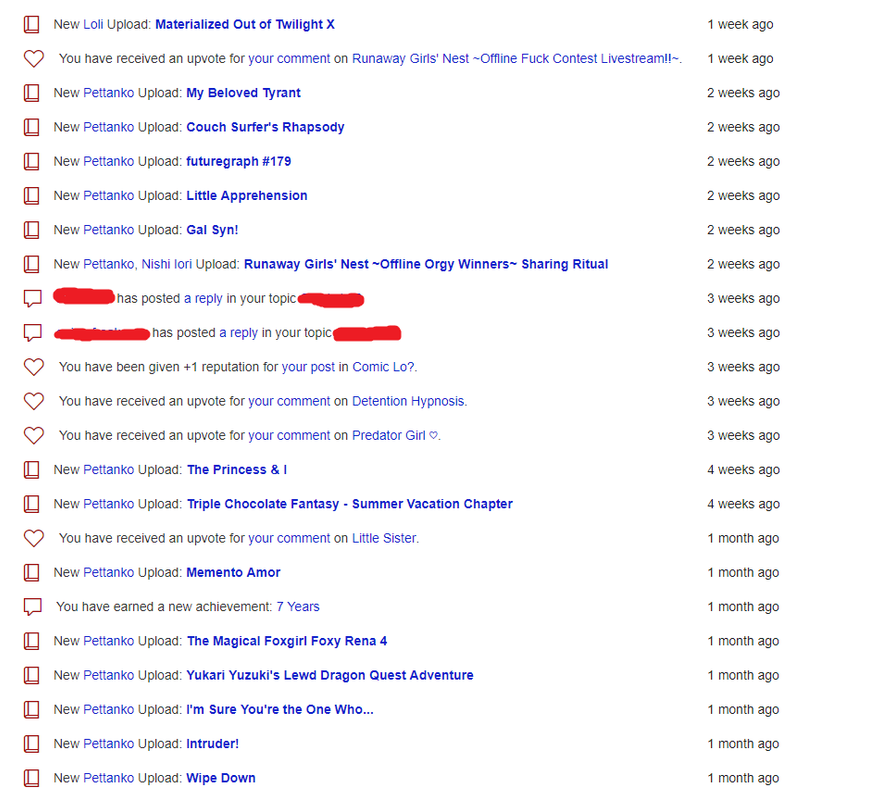
Task: Open the My Beloved Tyrant upload link
Action: (244, 93)
